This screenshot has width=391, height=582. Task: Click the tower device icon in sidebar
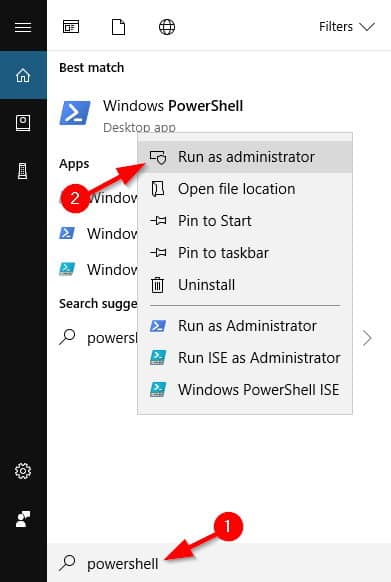pyautogui.click(x=23, y=171)
